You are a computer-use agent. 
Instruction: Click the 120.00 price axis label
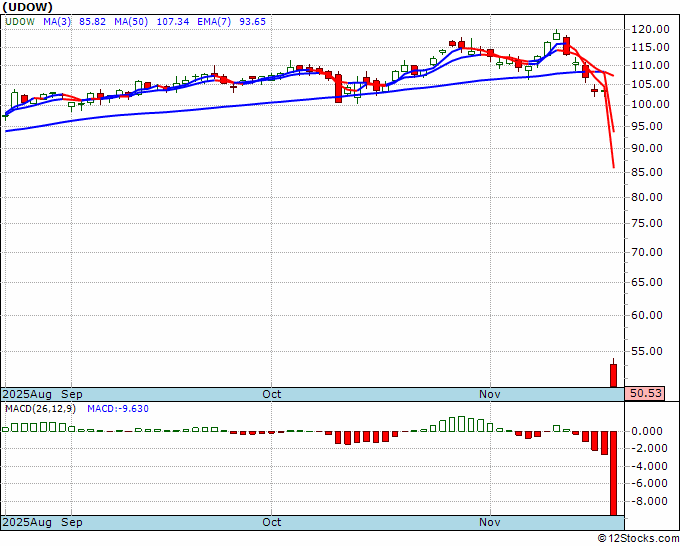(650, 29)
